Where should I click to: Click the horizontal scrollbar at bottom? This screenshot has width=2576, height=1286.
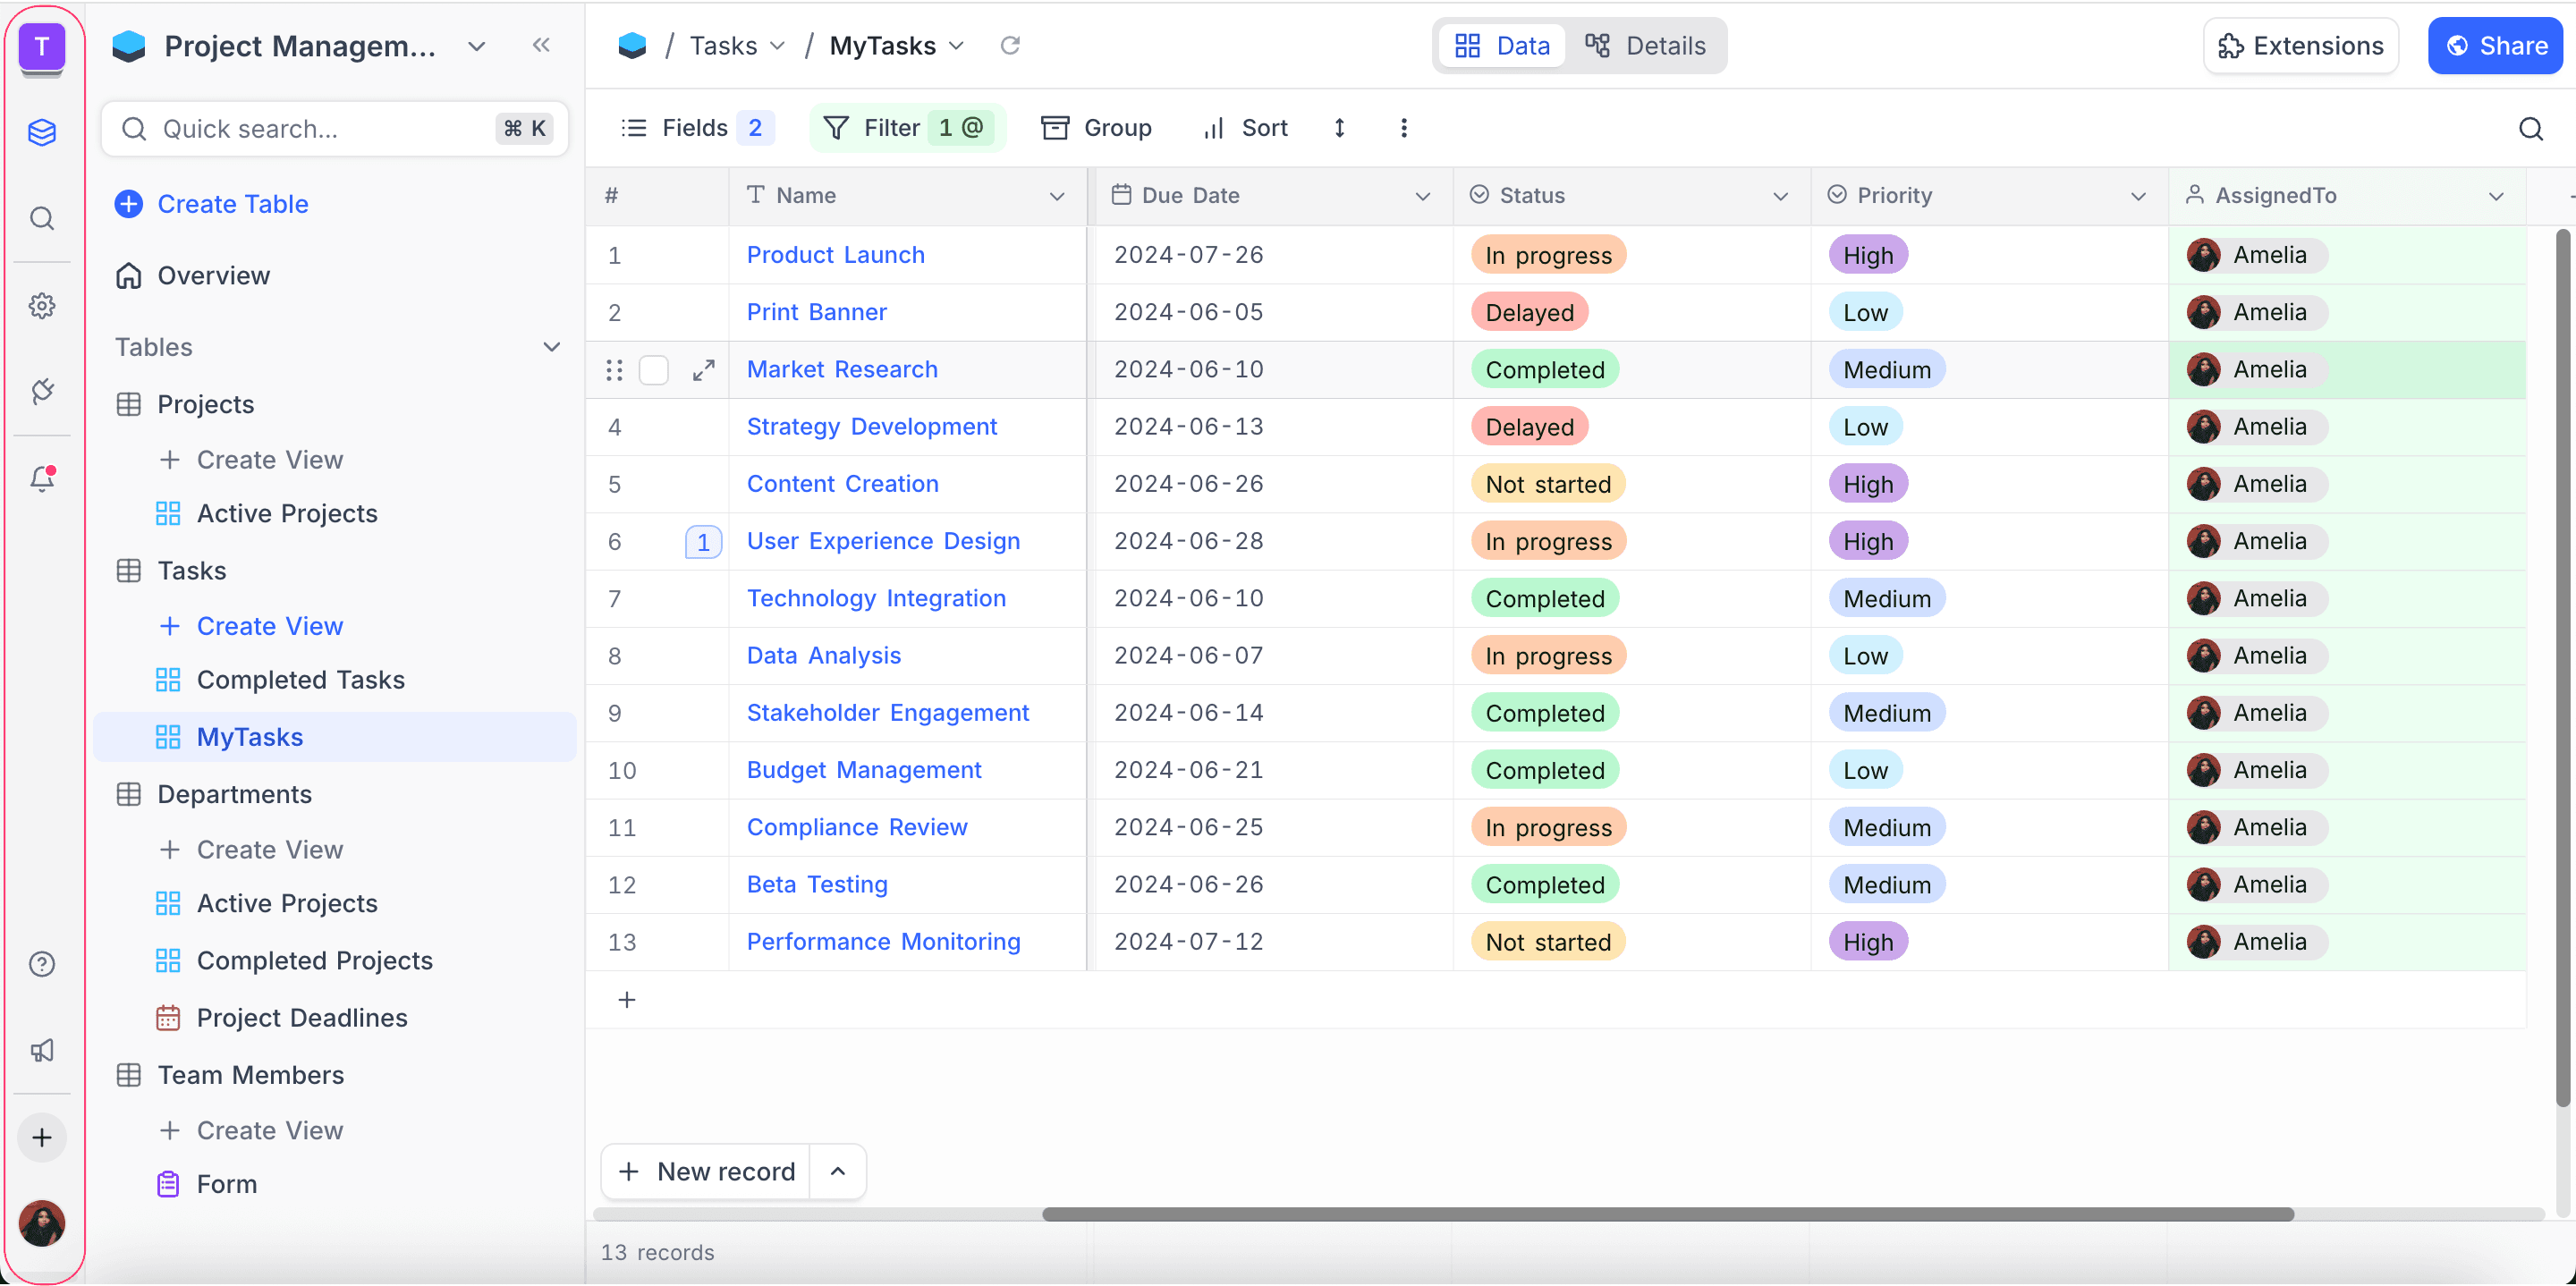[x=1667, y=1214]
